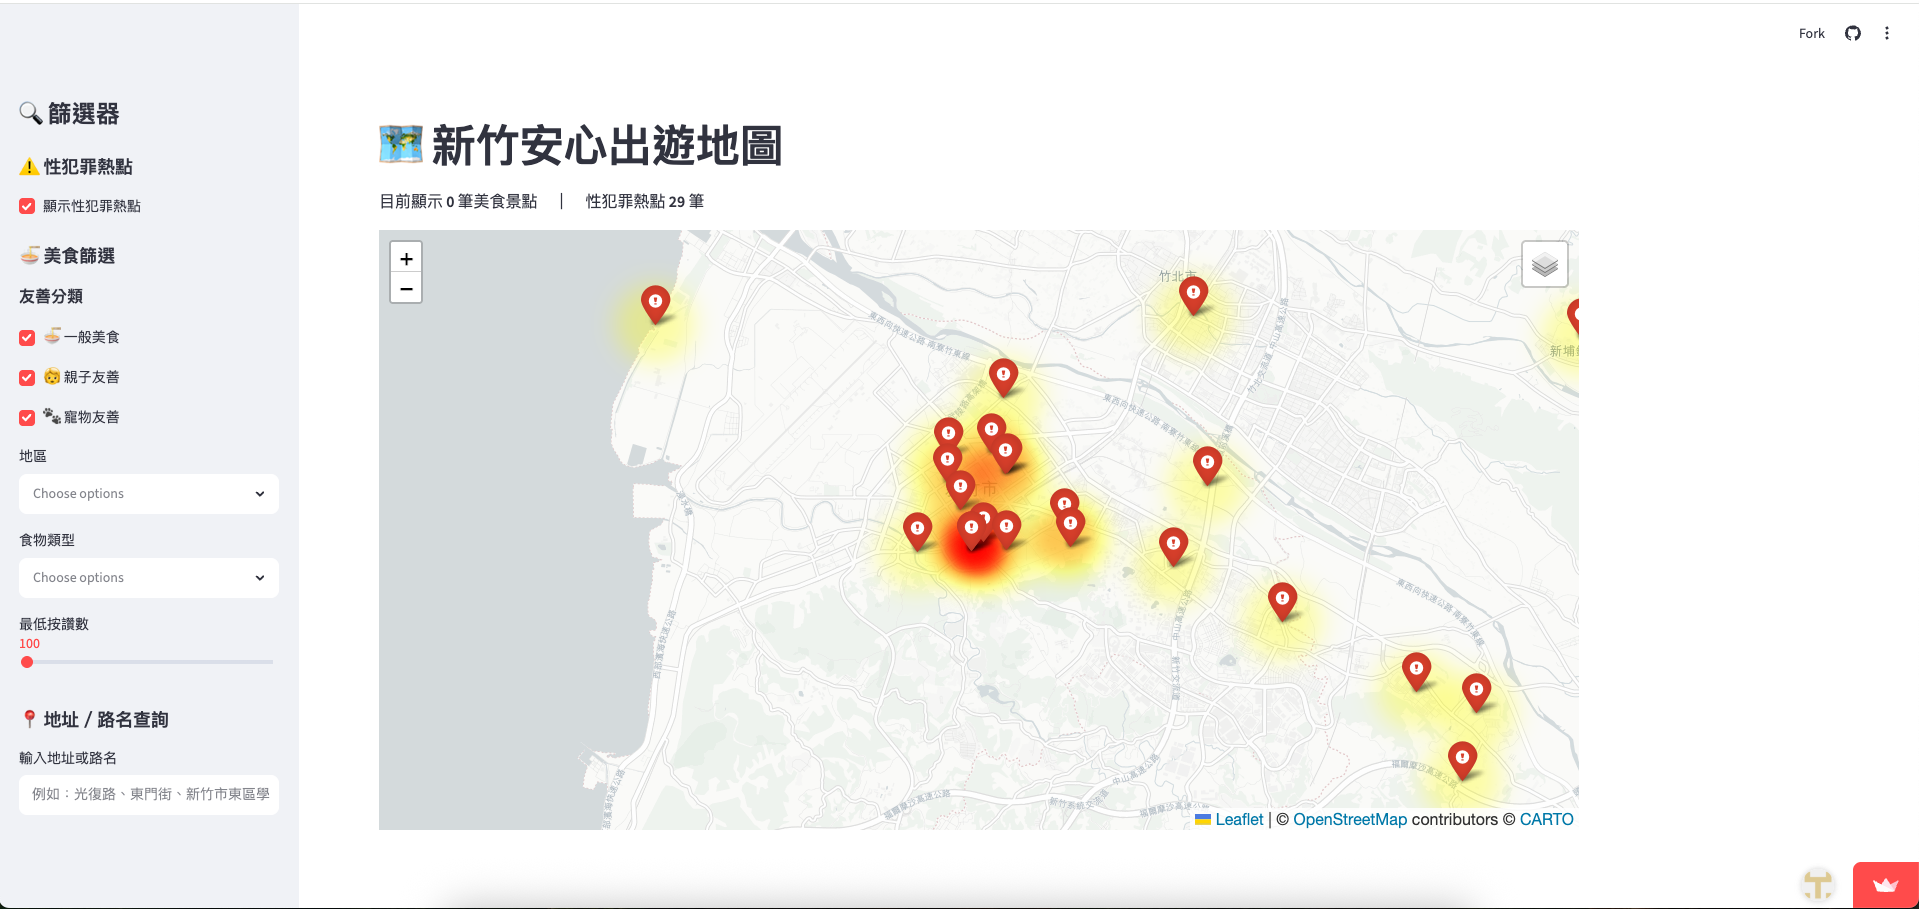Focus the 輸入地址或路名 input field
This screenshot has width=1919, height=909.
(x=149, y=794)
